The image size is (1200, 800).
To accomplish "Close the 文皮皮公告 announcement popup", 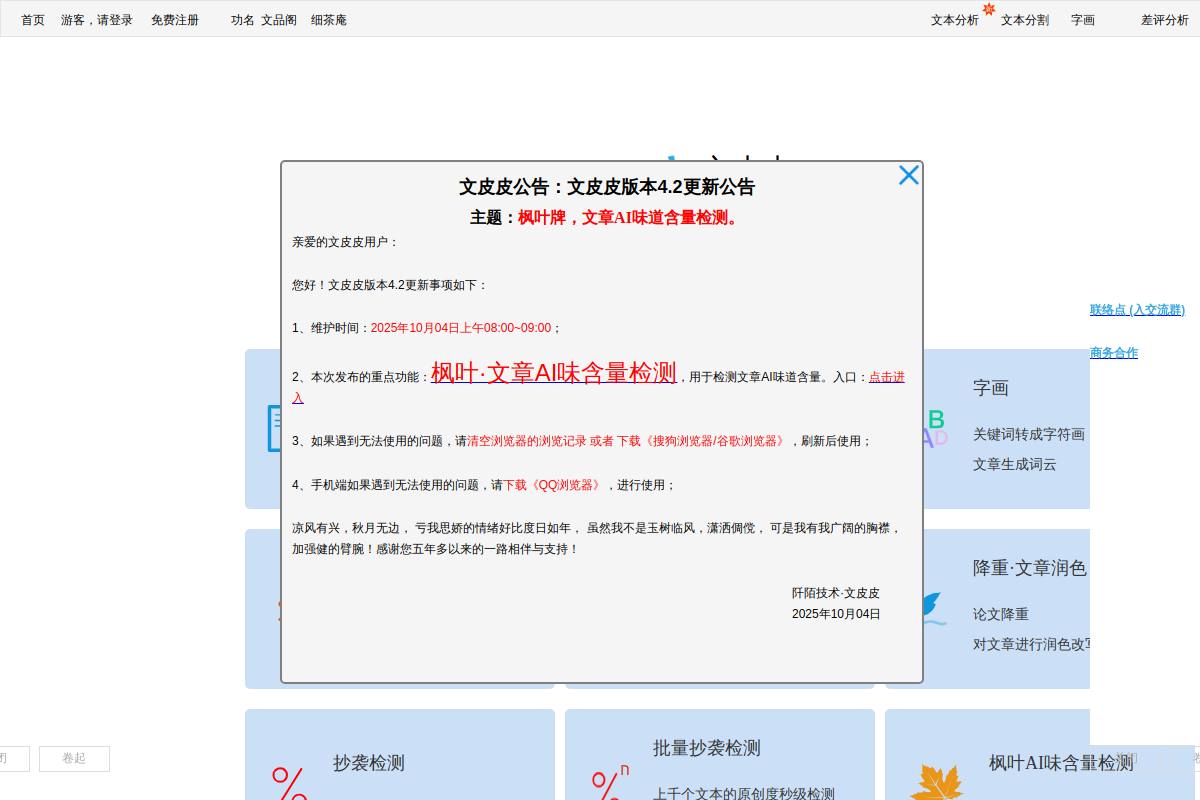I will point(908,175).
